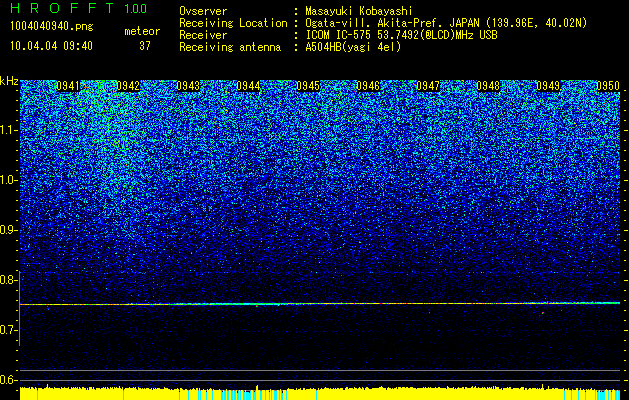Click the 0943 time marker
The image size is (629, 400).
coord(188,86)
